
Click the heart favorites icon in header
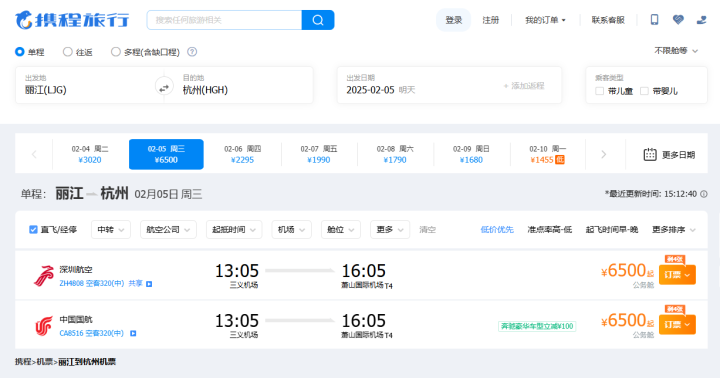click(678, 20)
